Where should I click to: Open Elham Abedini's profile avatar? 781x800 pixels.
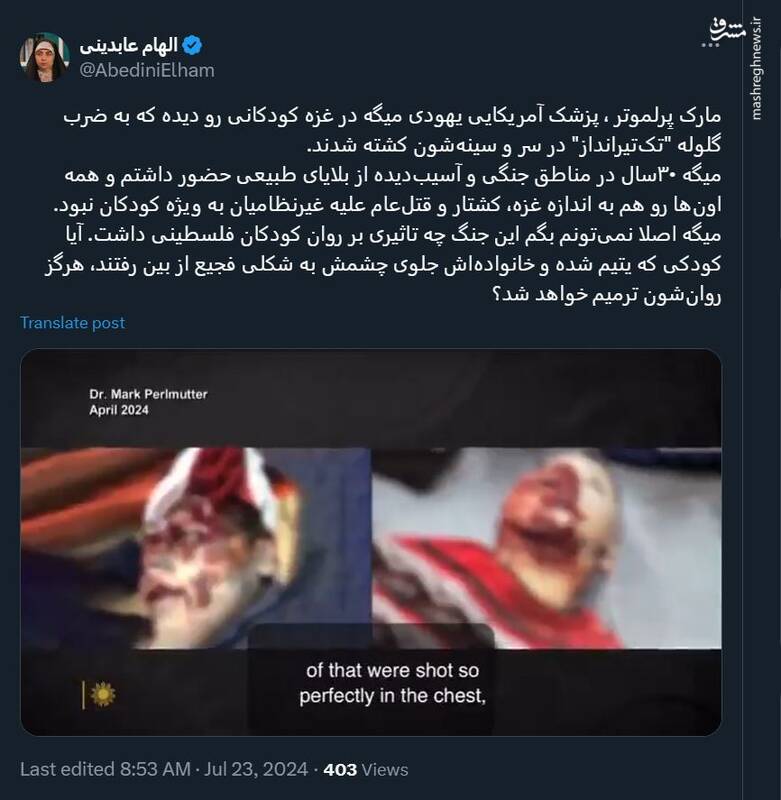click(x=44, y=57)
